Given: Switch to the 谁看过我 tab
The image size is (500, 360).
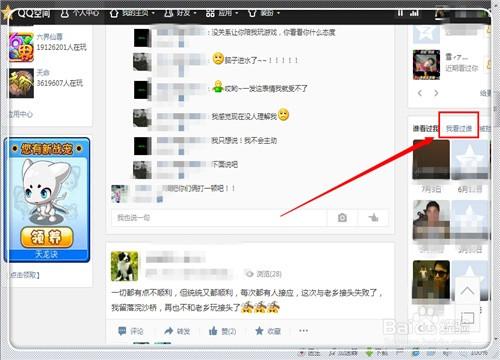Looking at the screenshot, I should point(425,128).
